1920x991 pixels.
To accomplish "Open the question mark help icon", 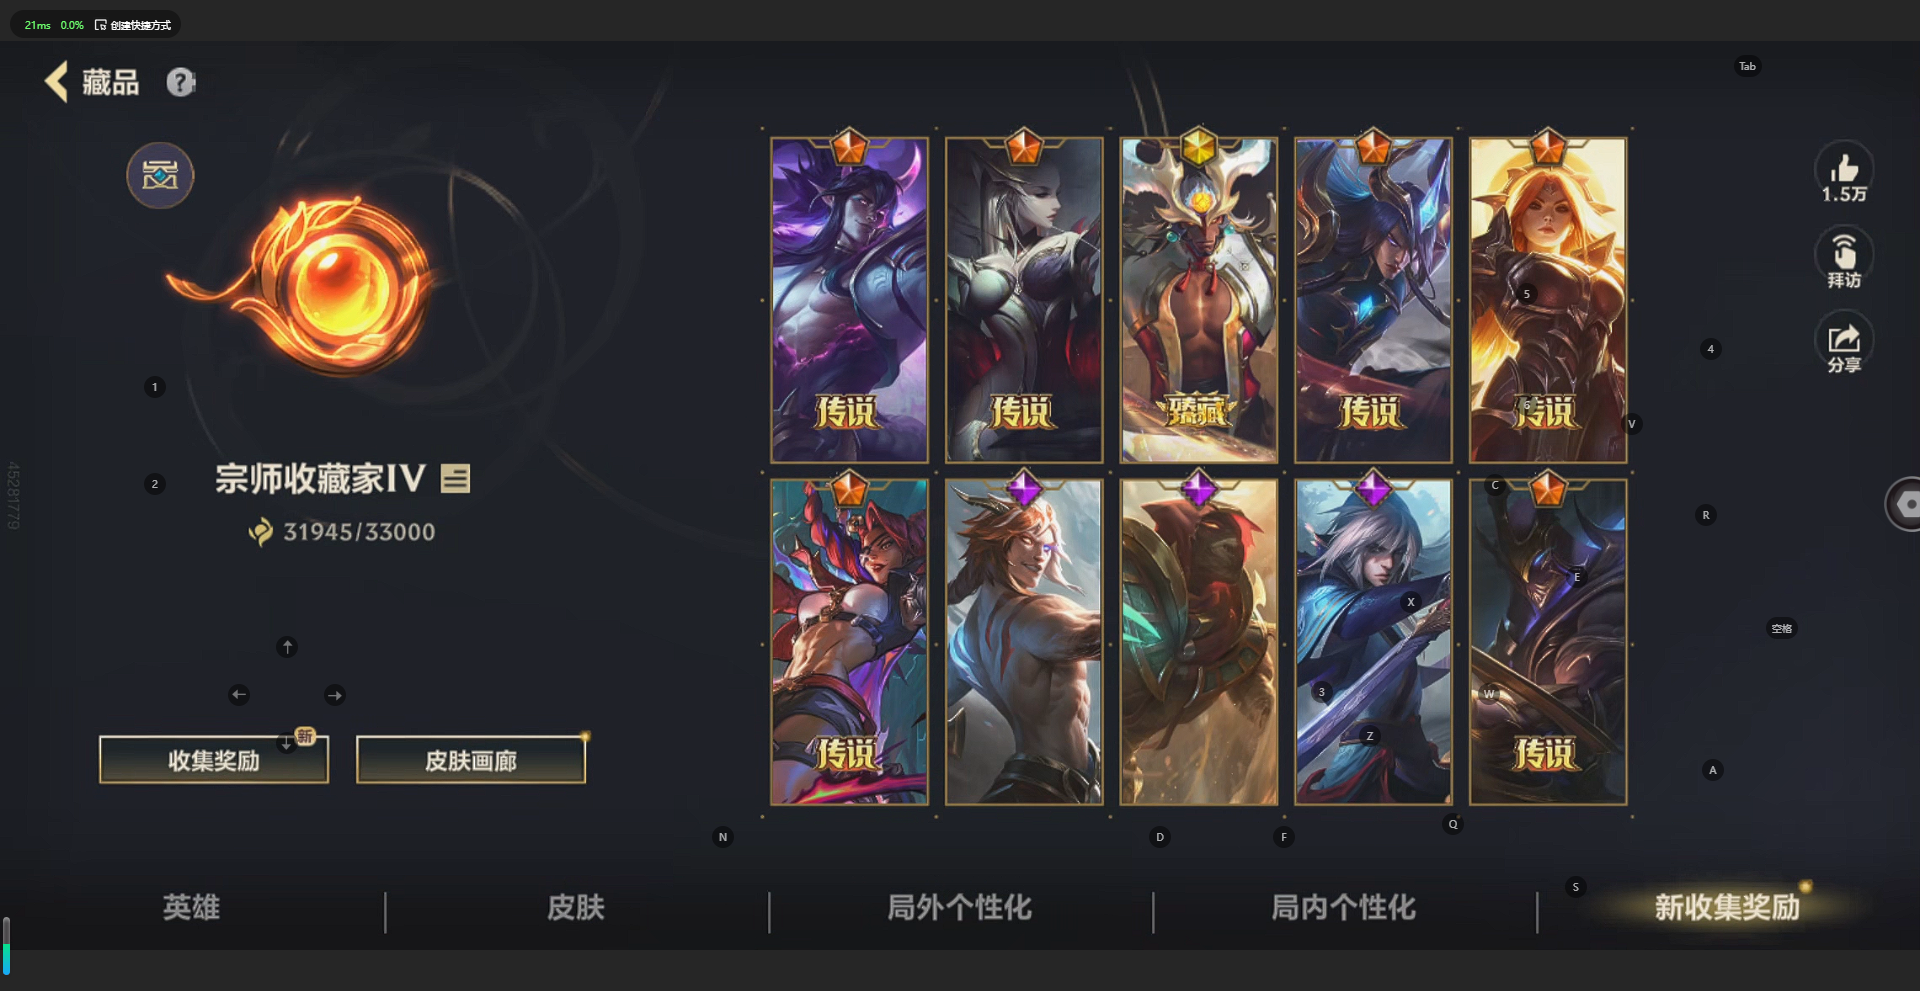I will point(181,82).
